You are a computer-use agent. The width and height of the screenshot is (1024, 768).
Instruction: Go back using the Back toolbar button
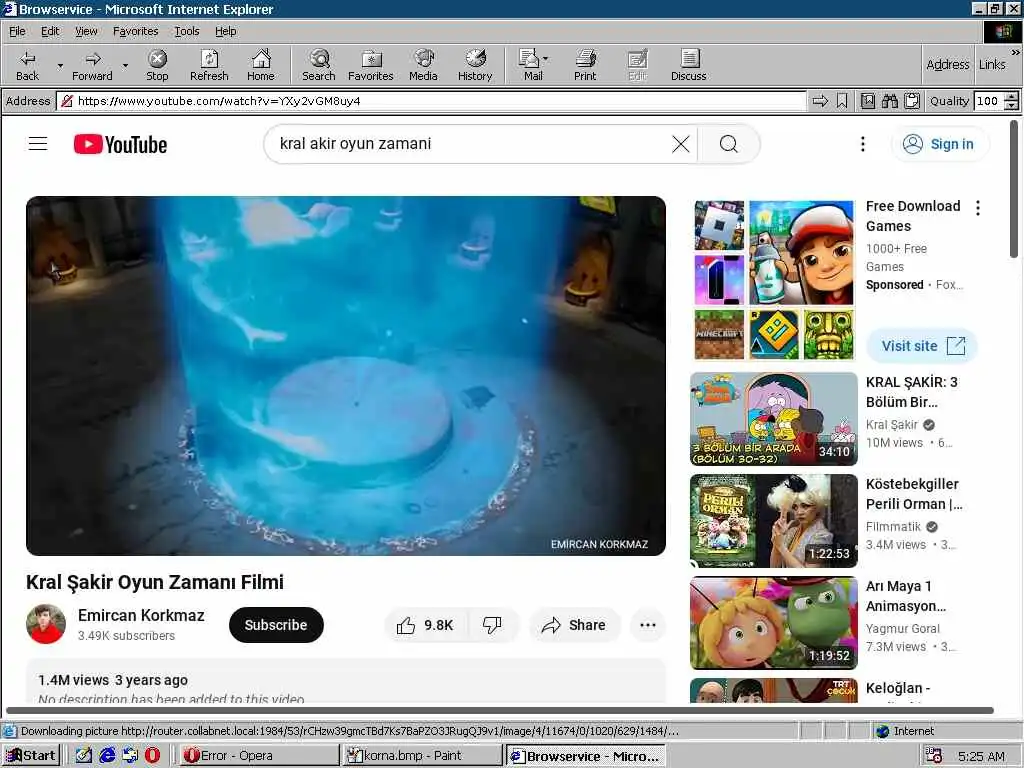coord(27,65)
